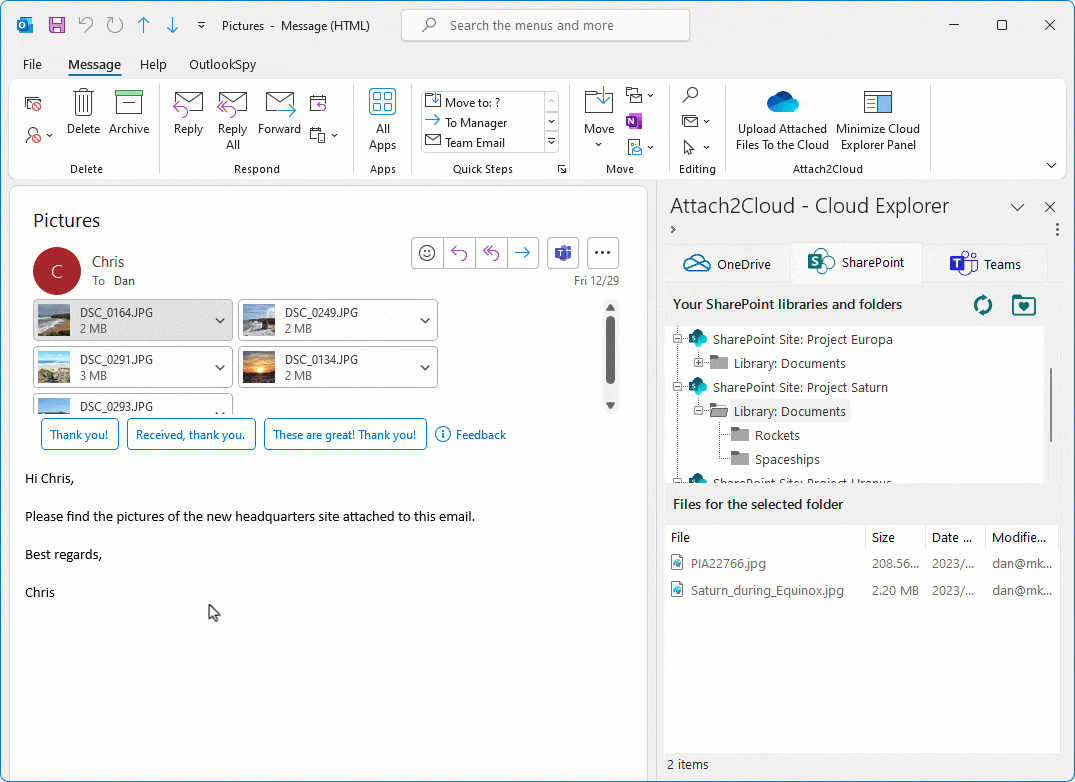Click the 'Thank you!' suggested reply
The height and width of the screenshot is (782, 1075).
(79, 434)
